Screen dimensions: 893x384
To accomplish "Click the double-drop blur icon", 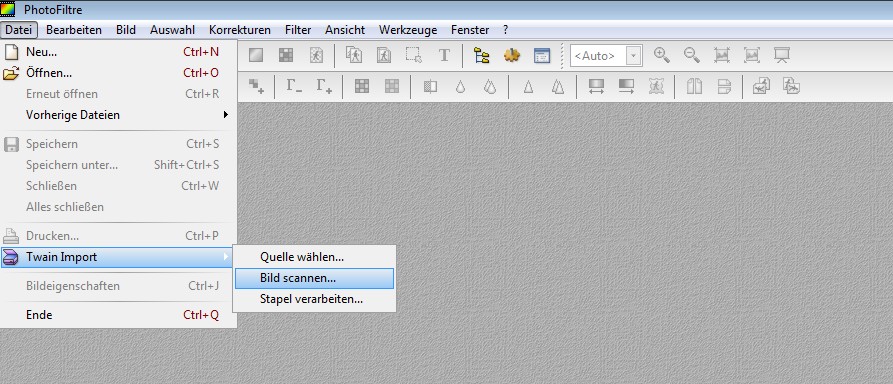I will (490, 87).
